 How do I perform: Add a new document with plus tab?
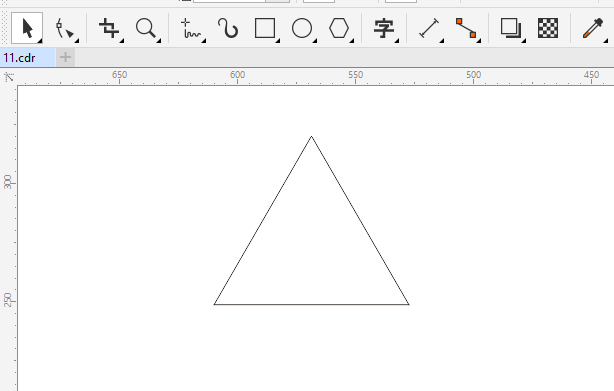point(65,58)
